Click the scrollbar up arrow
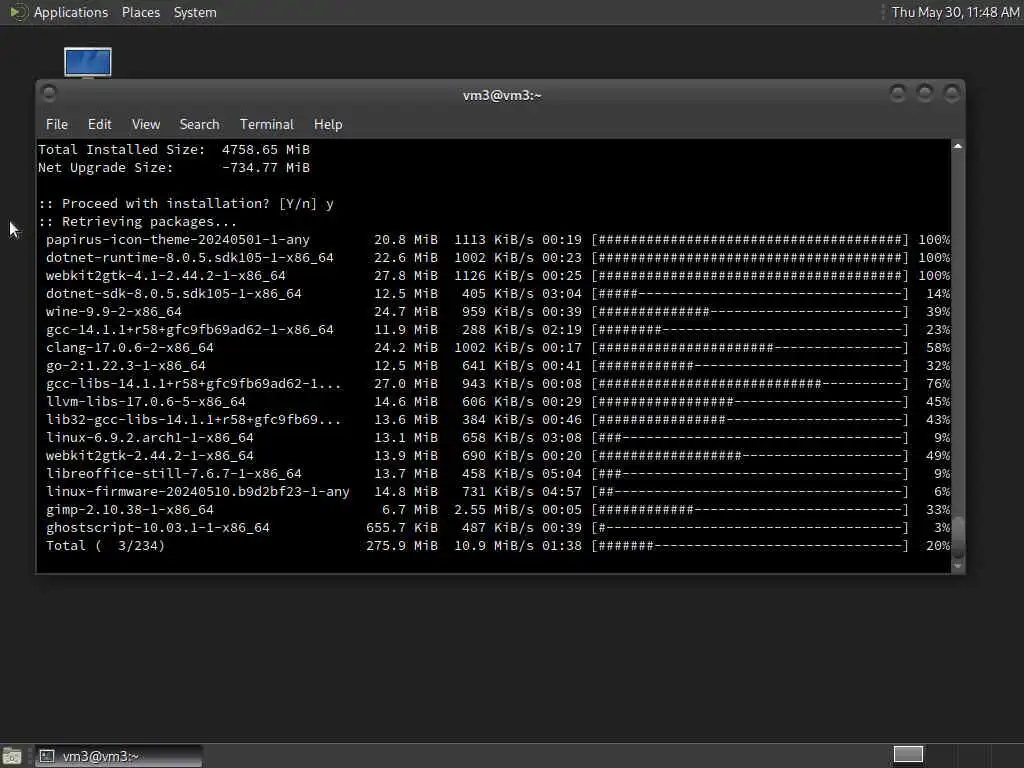Image resolution: width=1024 pixels, height=768 pixels. point(957,146)
